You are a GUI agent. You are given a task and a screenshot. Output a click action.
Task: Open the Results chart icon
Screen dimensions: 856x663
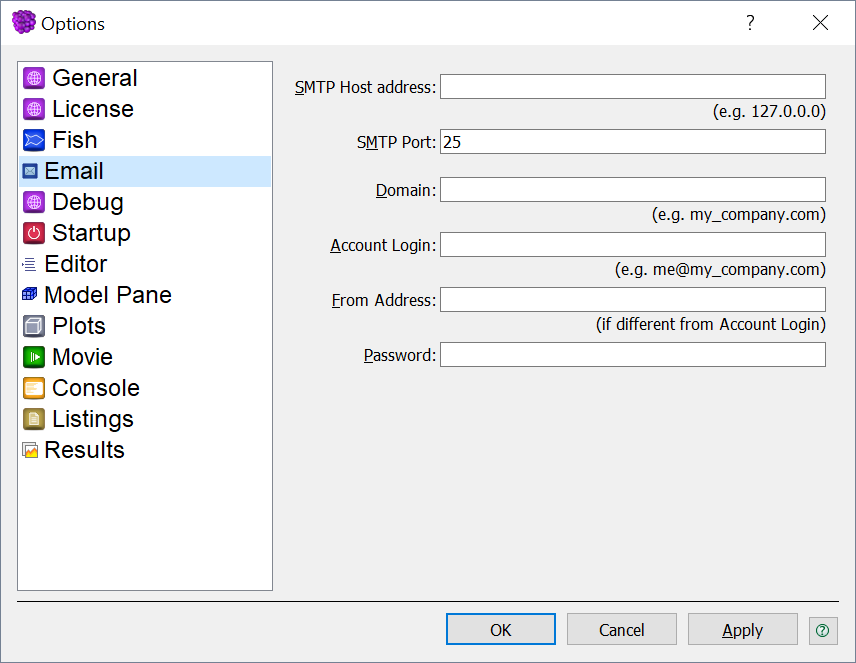tap(29, 450)
